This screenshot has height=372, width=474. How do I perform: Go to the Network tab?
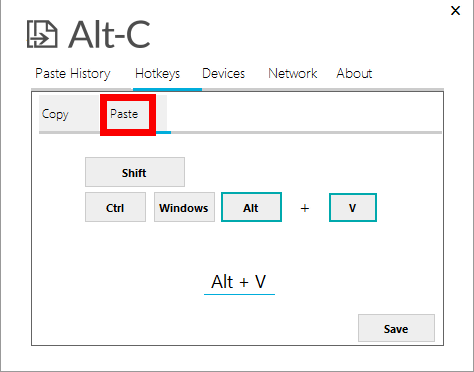293,73
